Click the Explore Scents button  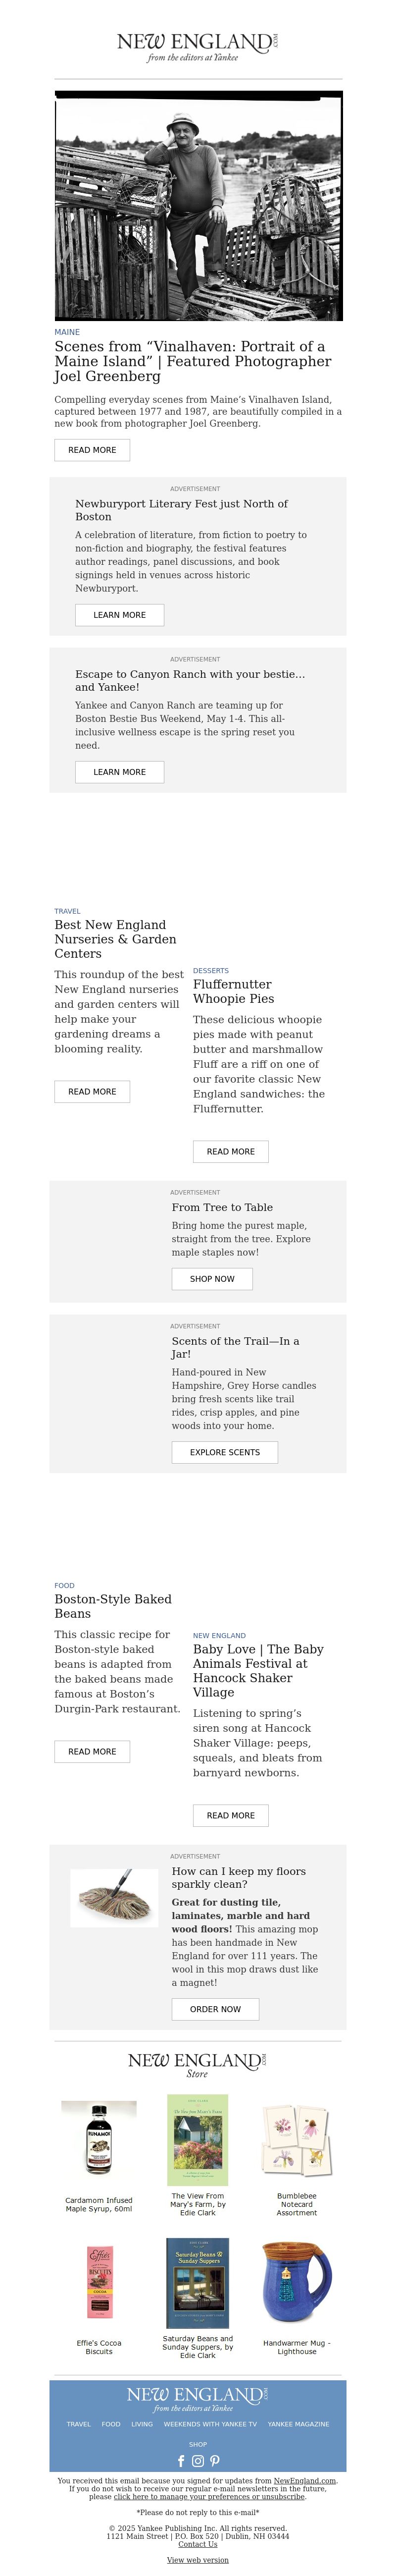point(225,1452)
